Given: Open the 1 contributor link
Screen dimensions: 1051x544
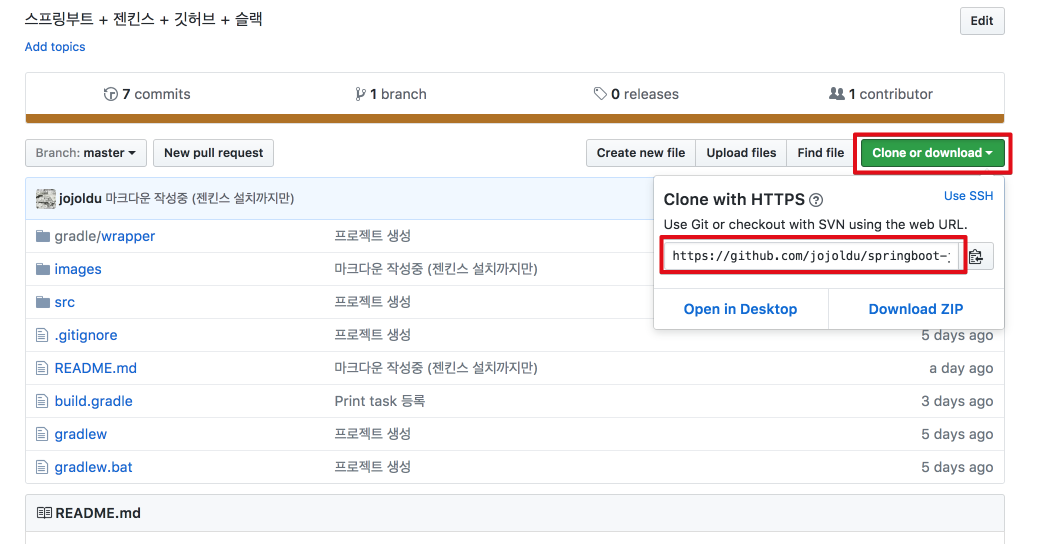Looking at the screenshot, I should click(881, 94).
